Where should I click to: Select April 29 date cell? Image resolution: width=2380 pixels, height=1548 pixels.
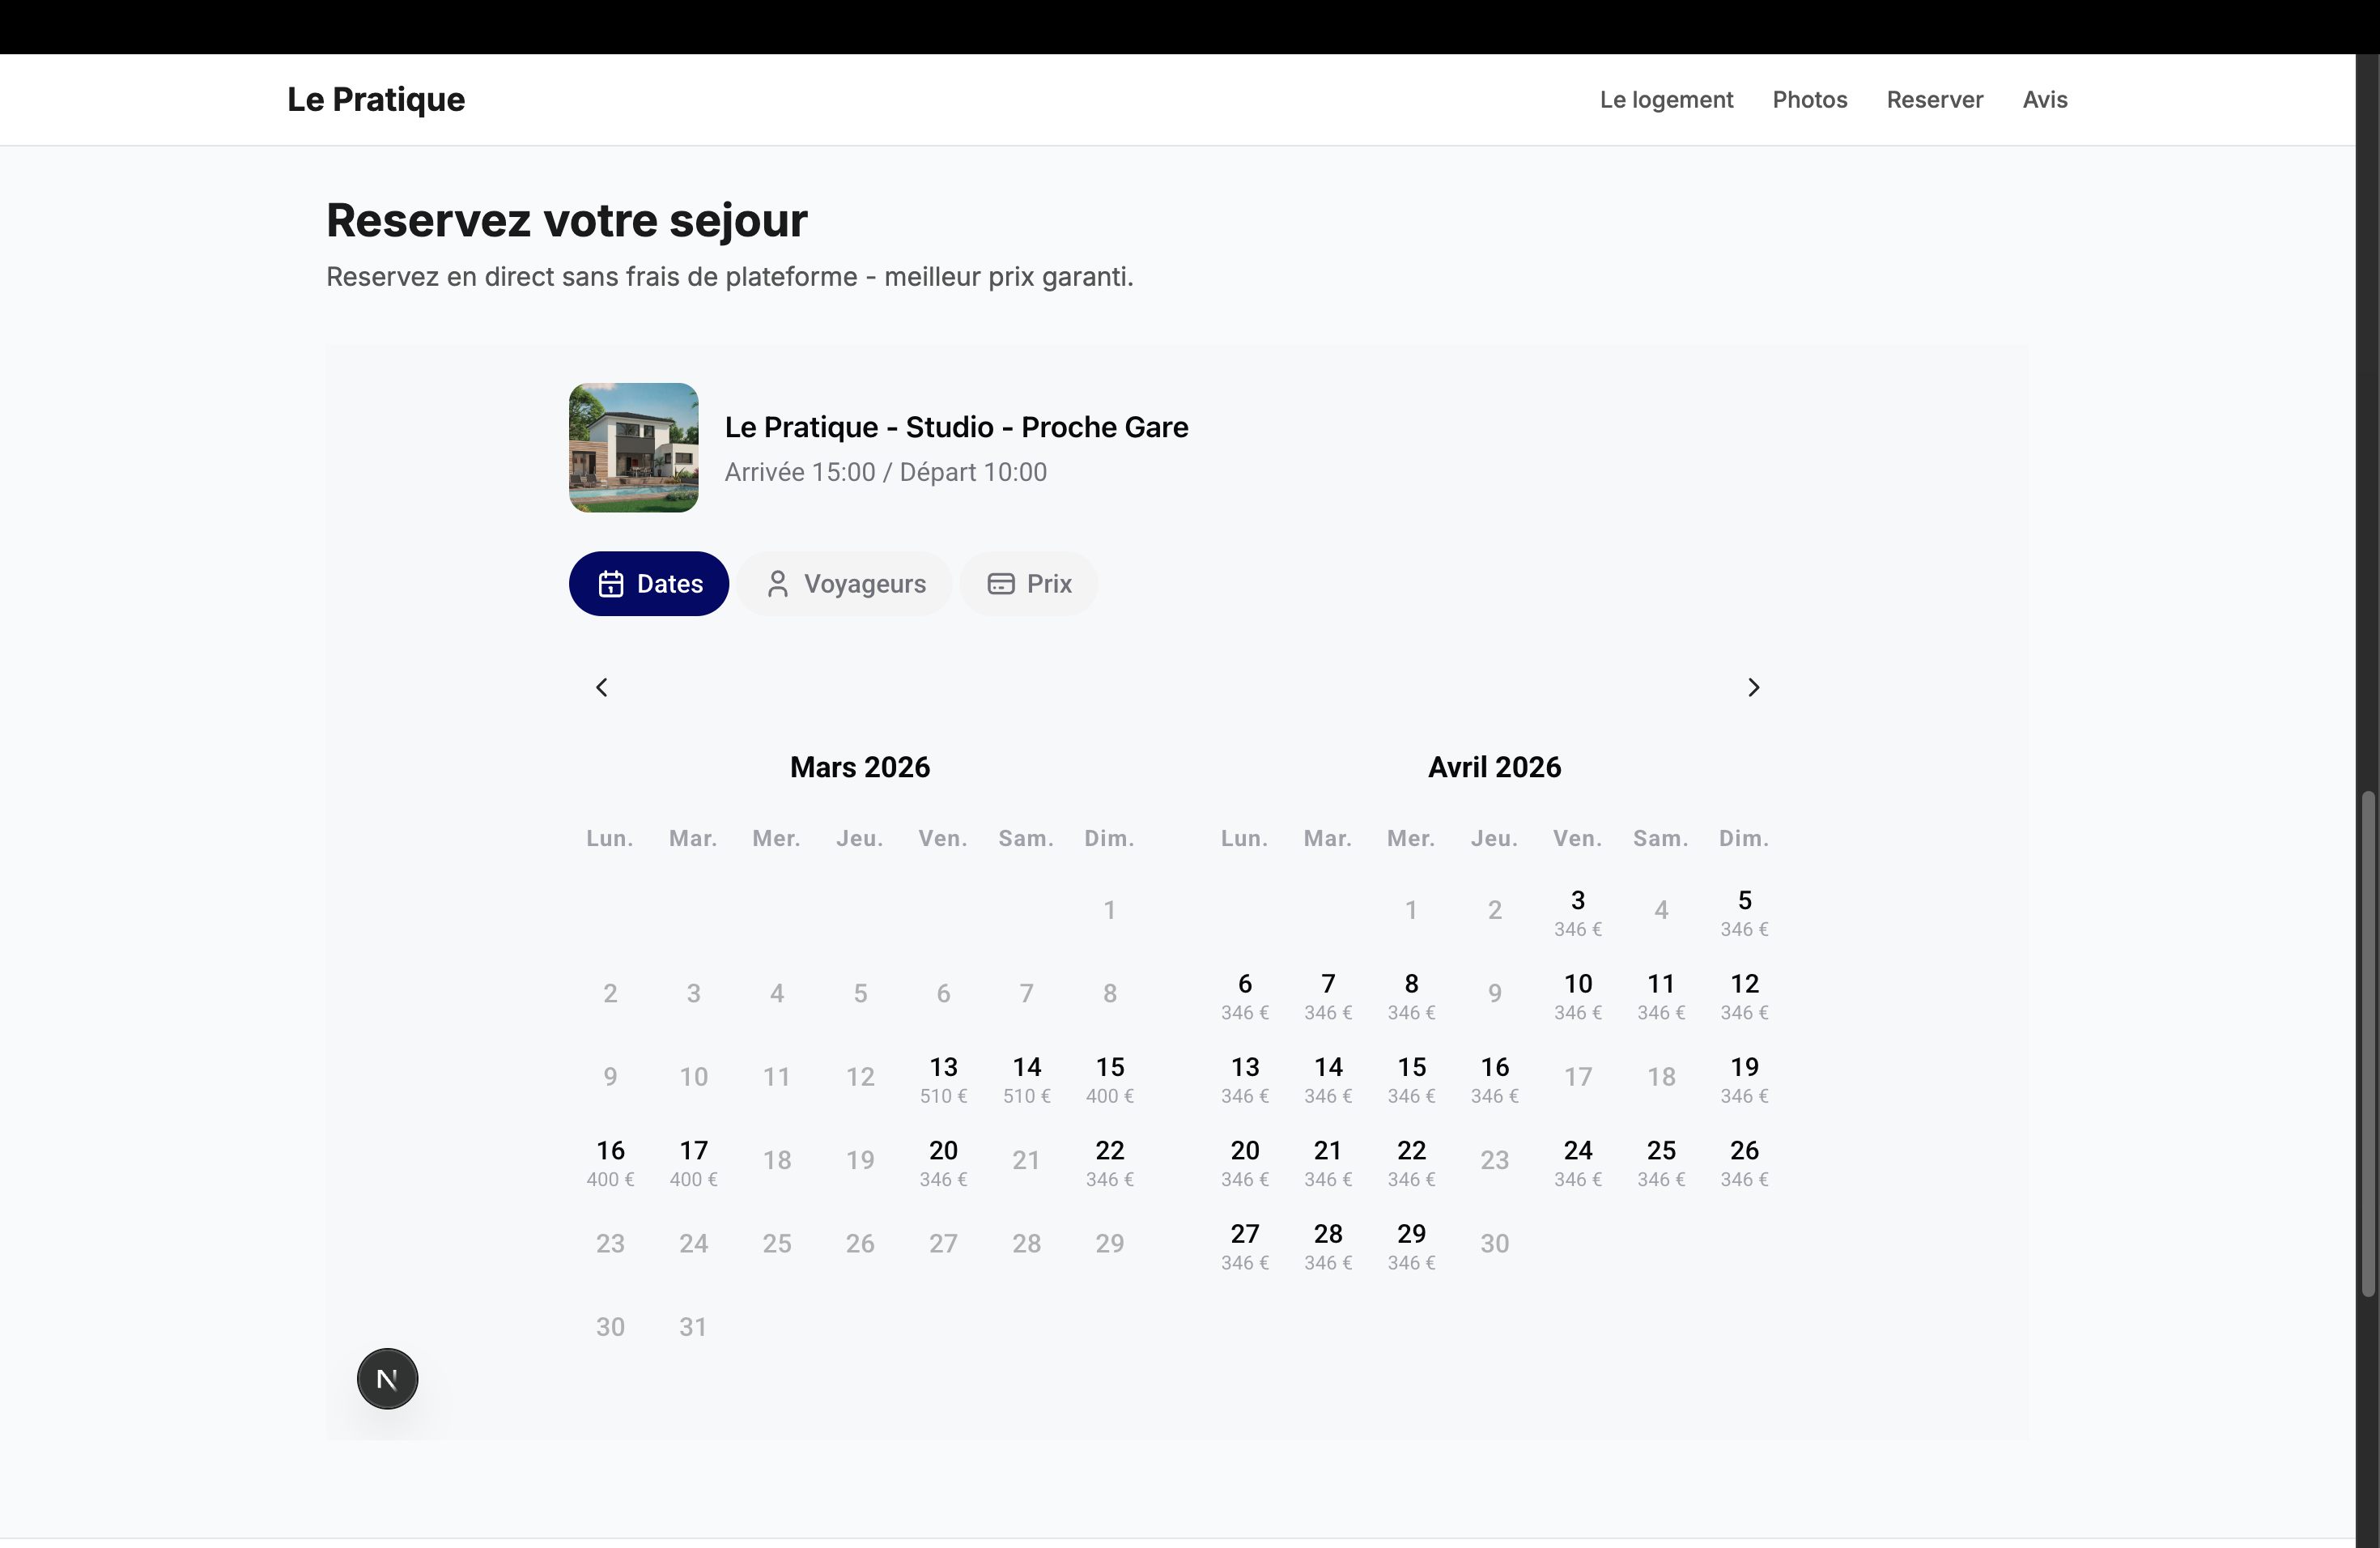pyautogui.click(x=1411, y=1245)
